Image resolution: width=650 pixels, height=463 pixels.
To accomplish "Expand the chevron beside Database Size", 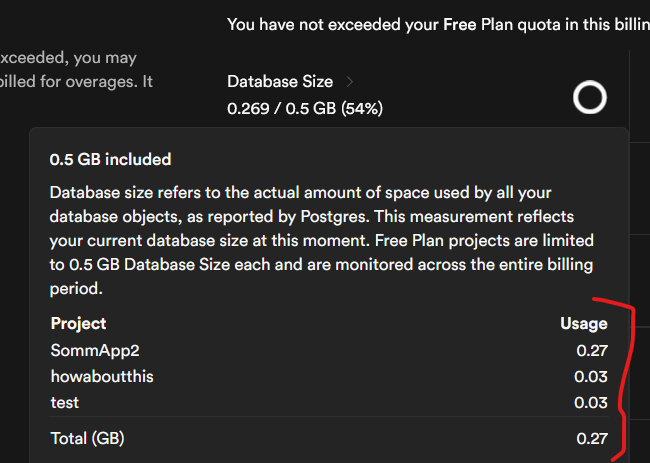I will tap(349, 81).
